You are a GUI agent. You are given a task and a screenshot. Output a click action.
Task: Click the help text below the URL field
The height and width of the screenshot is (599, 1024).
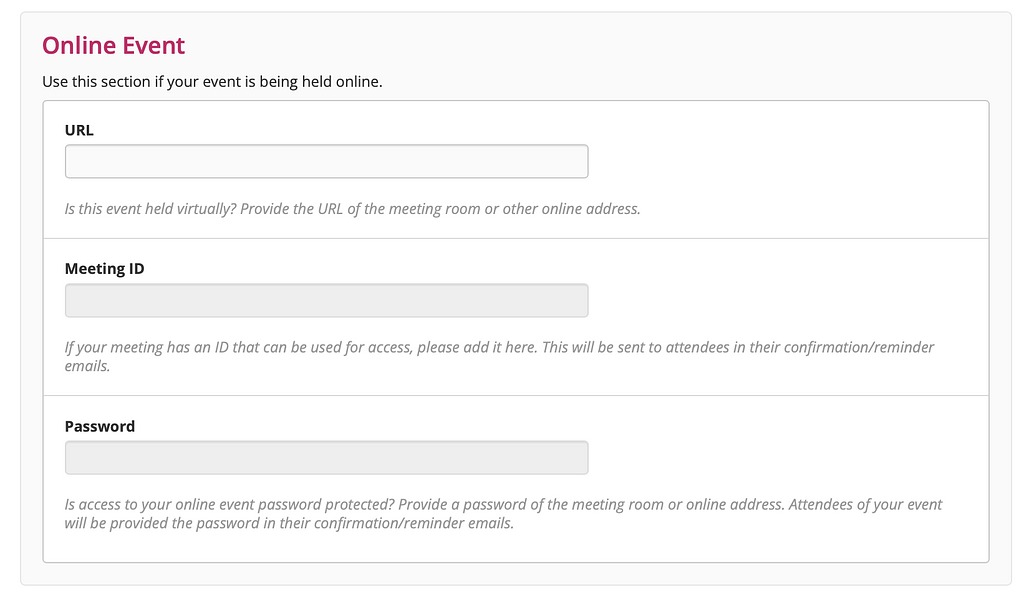(x=352, y=209)
